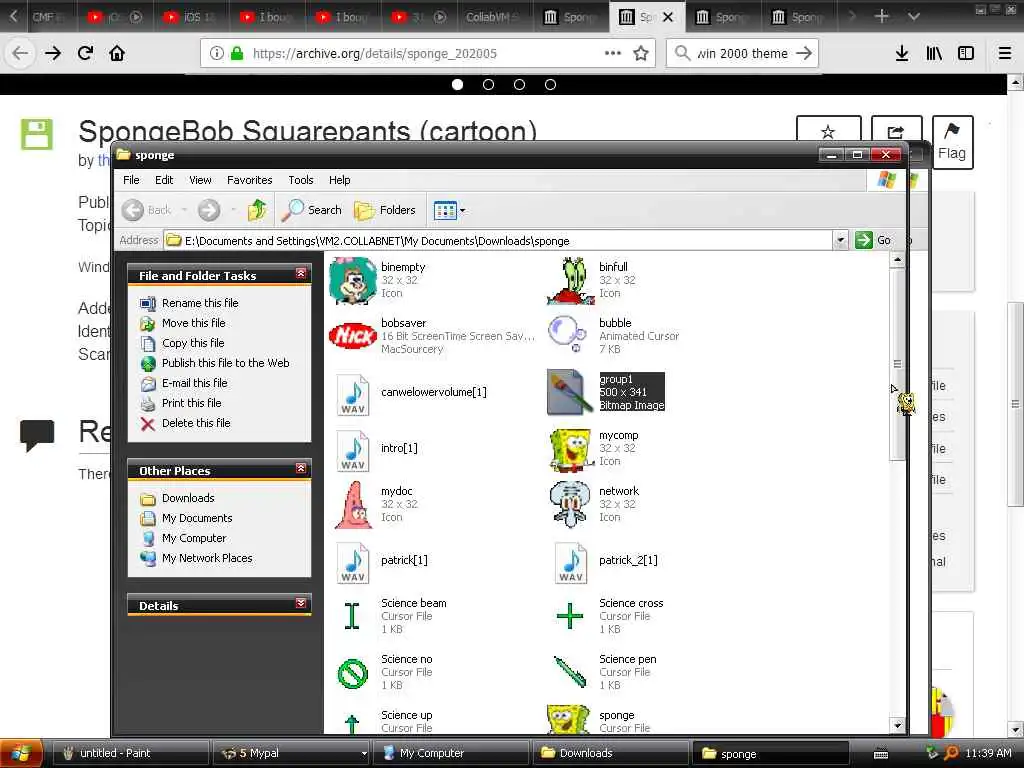Select the Science cross cursor file
1024x768 pixels.
click(609, 616)
